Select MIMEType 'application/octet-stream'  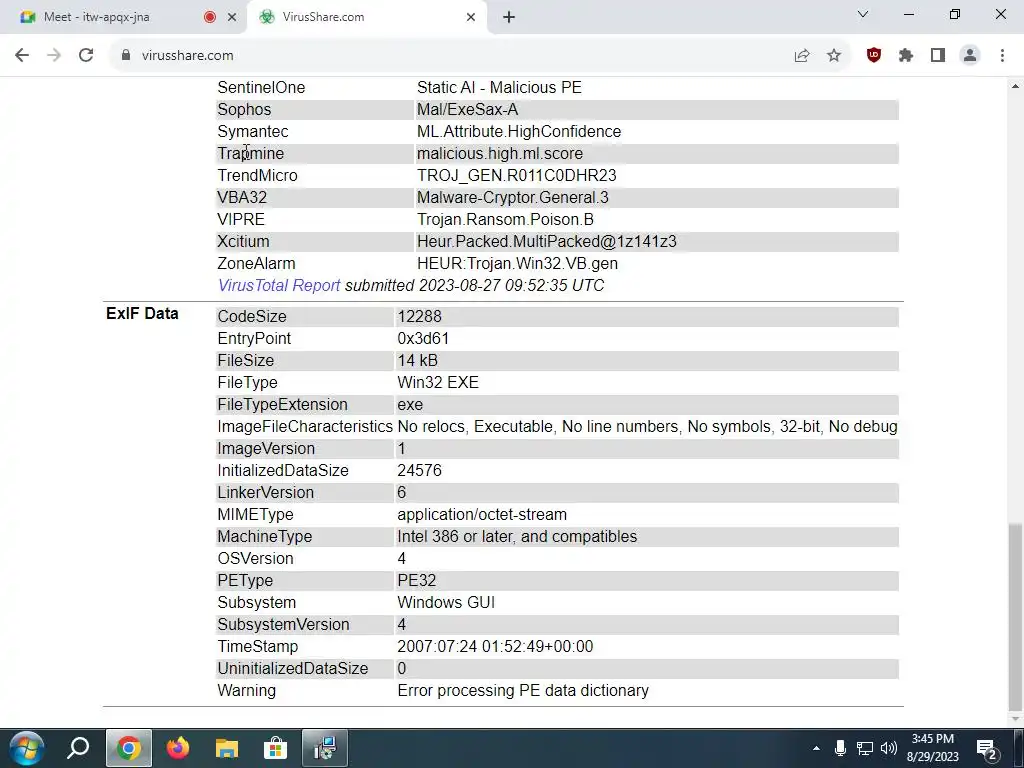[x=482, y=515]
